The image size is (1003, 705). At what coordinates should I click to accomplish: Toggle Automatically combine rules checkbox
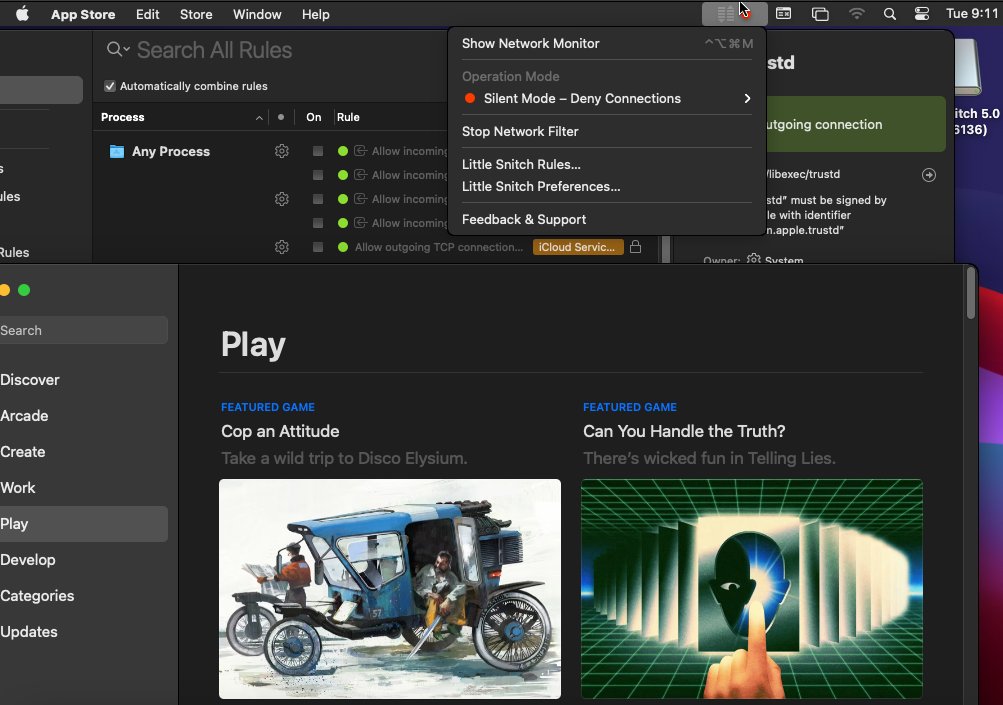tap(110, 86)
